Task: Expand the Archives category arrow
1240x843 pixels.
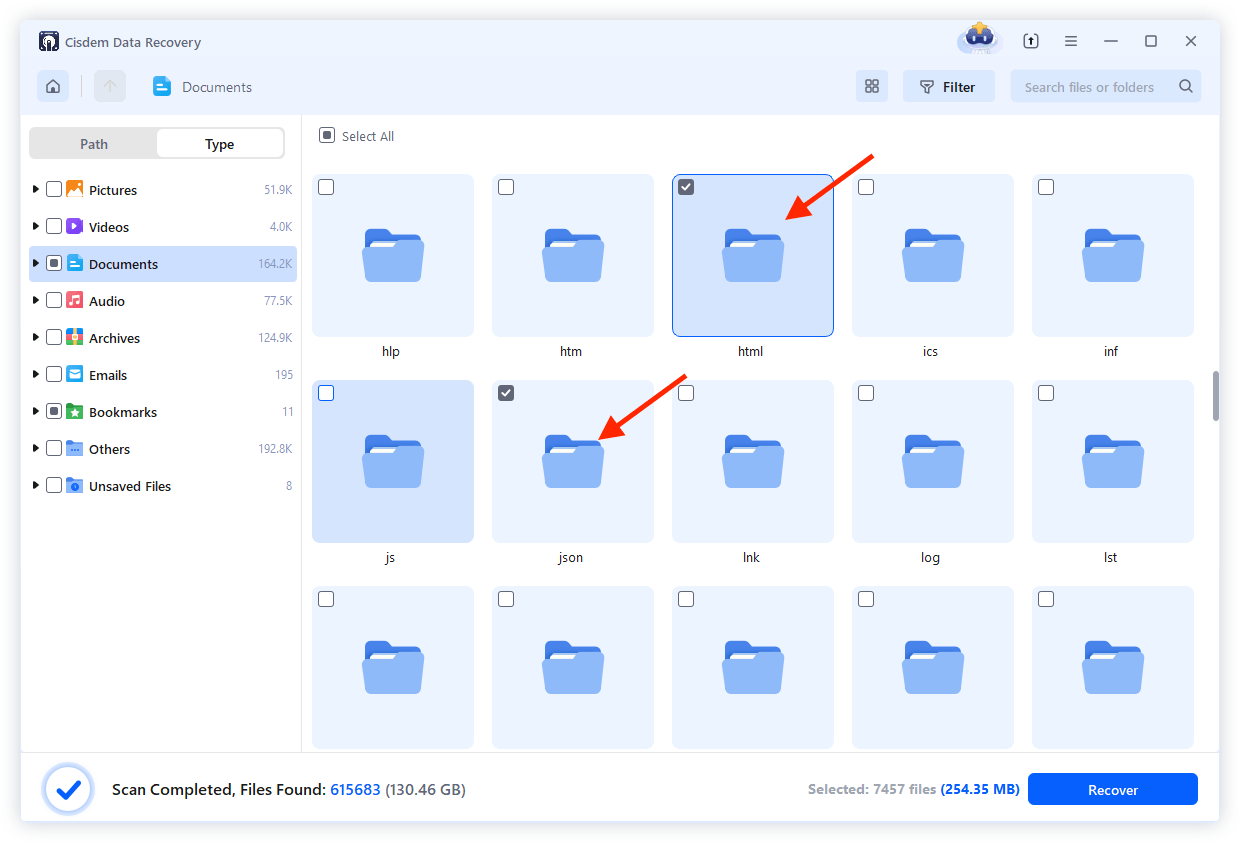Action: click(37, 338)
